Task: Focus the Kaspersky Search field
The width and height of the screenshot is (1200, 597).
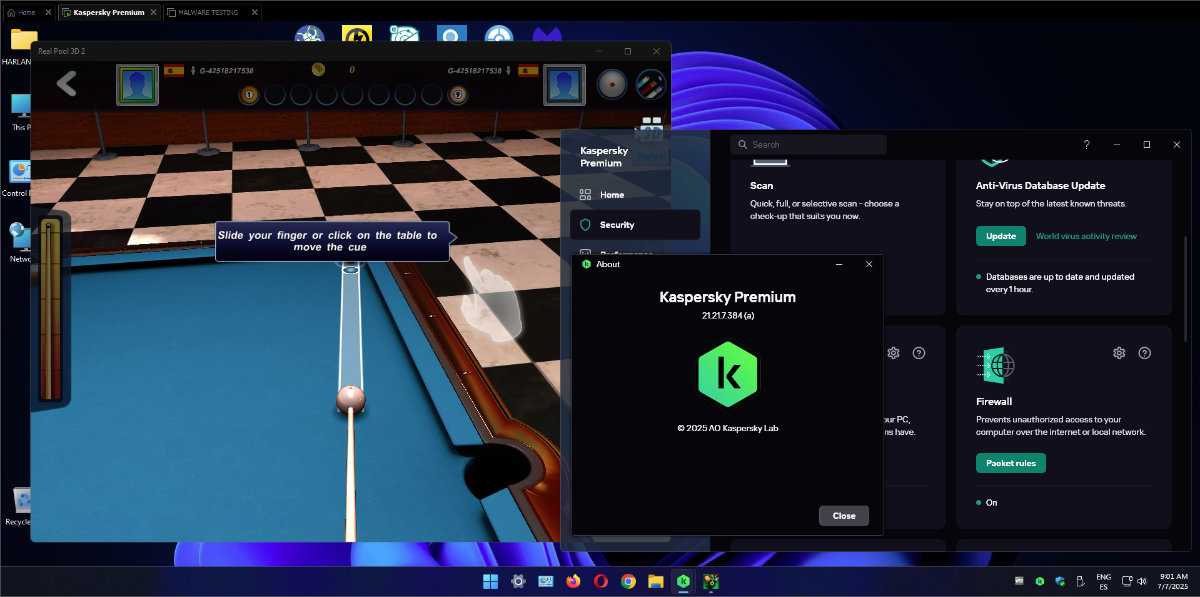Action: pos(808,145)
